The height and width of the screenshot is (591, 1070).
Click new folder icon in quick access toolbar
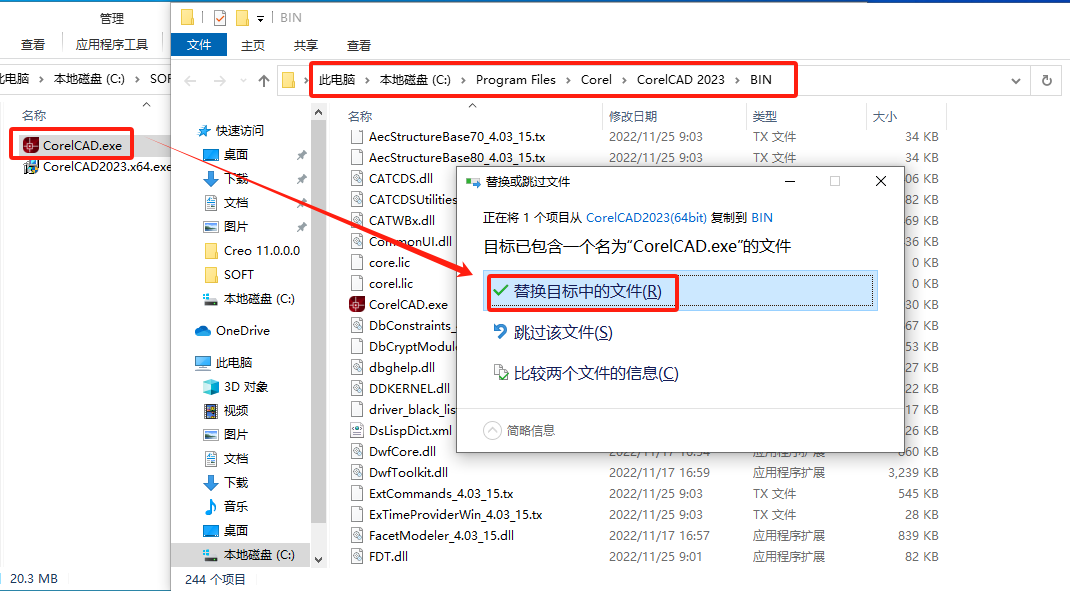[x=242, y=18]
